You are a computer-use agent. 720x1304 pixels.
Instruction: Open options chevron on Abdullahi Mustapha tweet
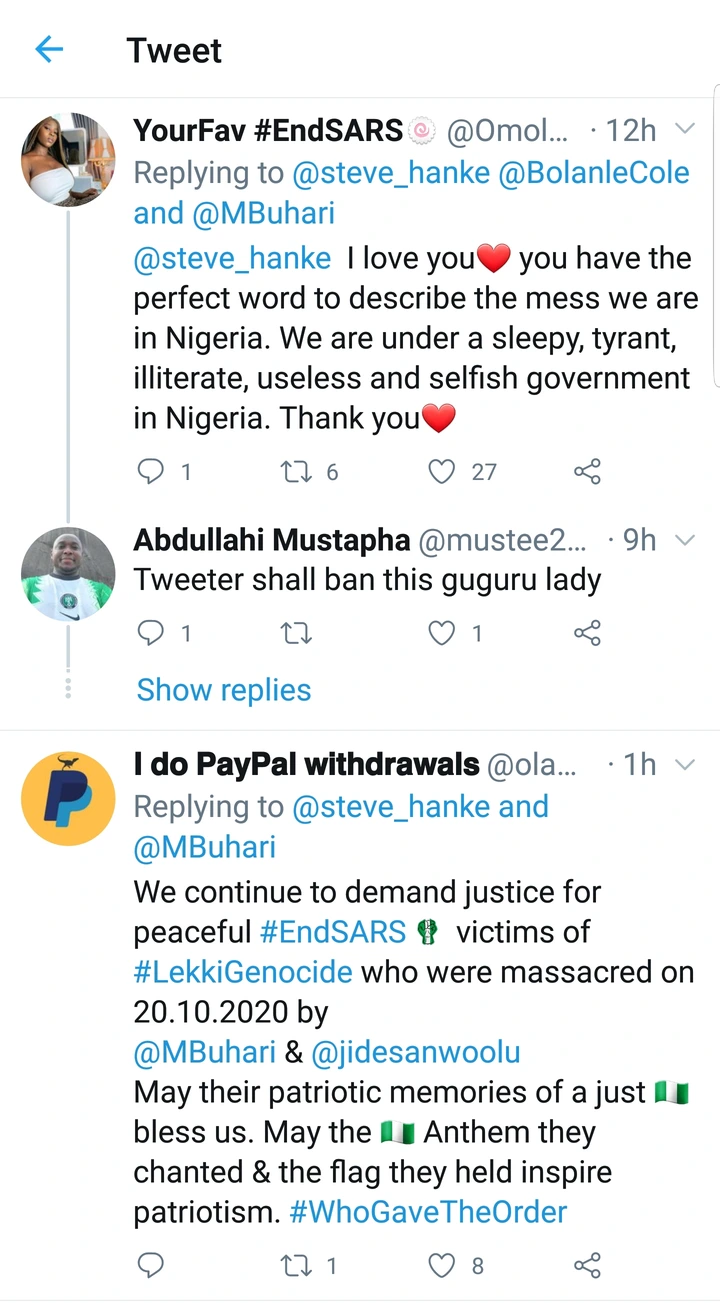685,540
